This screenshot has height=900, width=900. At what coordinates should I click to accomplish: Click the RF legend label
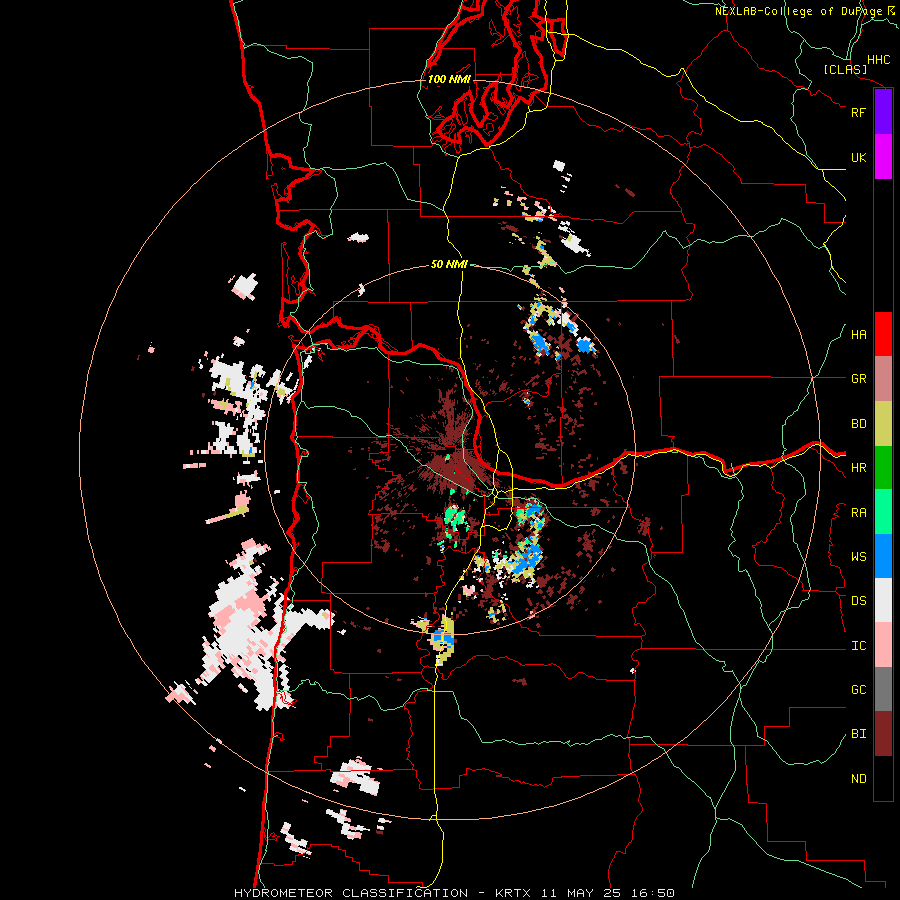(x=858, y=112)
